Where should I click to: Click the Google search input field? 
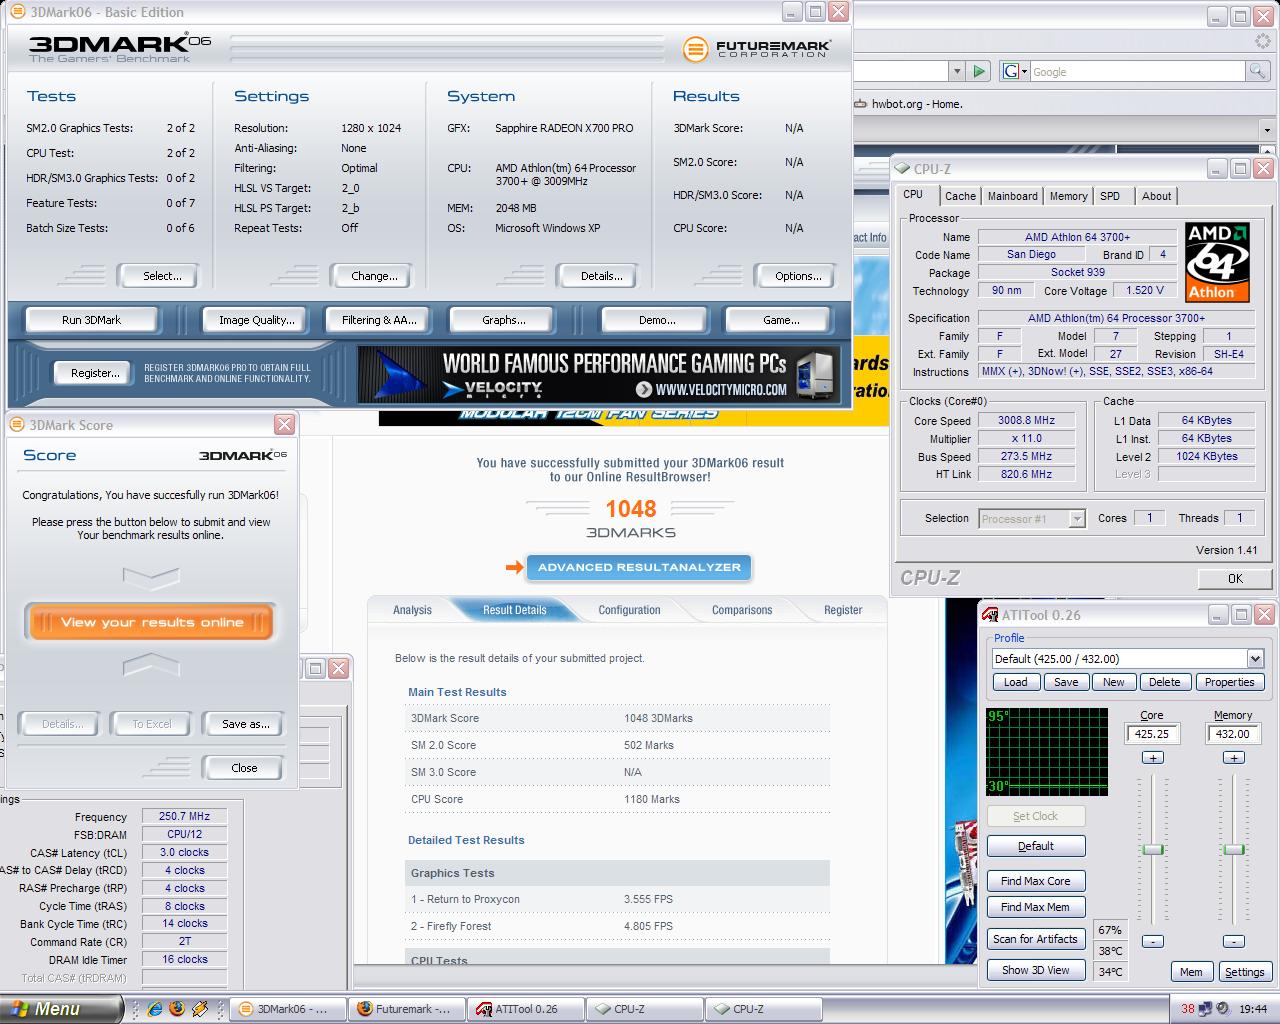pyautogui.click(x=1137, y=71)
